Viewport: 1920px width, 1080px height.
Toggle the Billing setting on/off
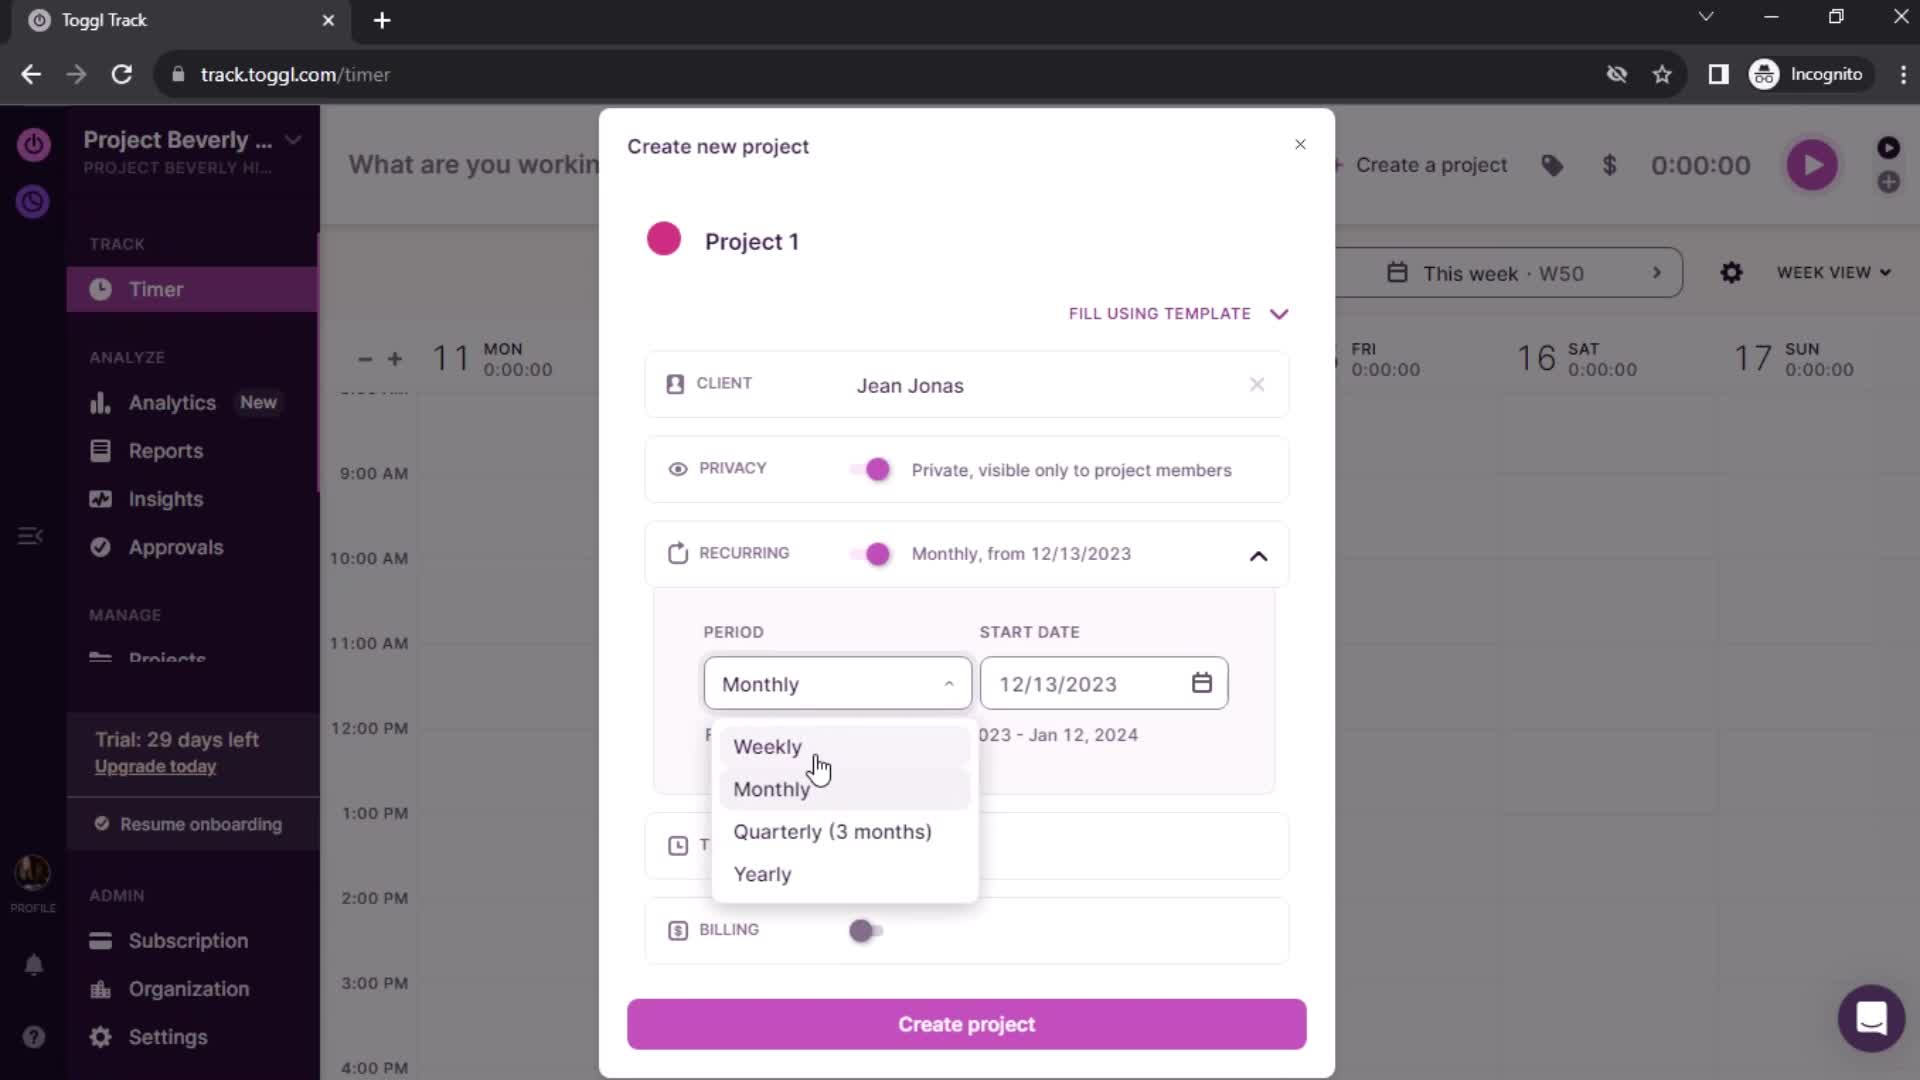click(x=865, y=931)
